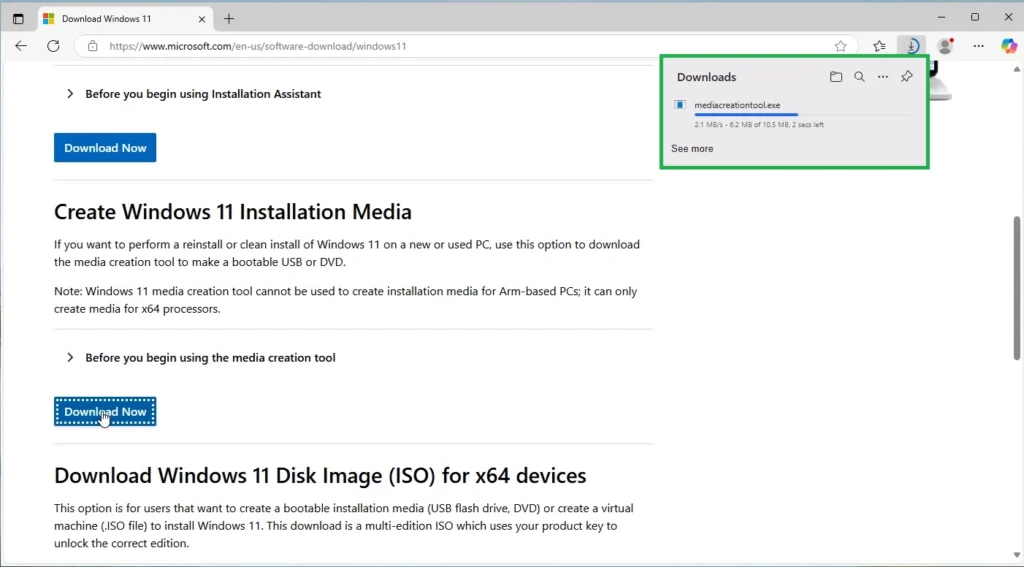Click the address bar URL field
Image resolution: width=1024 pixels, height=567 pixels.
pos(466,46)
